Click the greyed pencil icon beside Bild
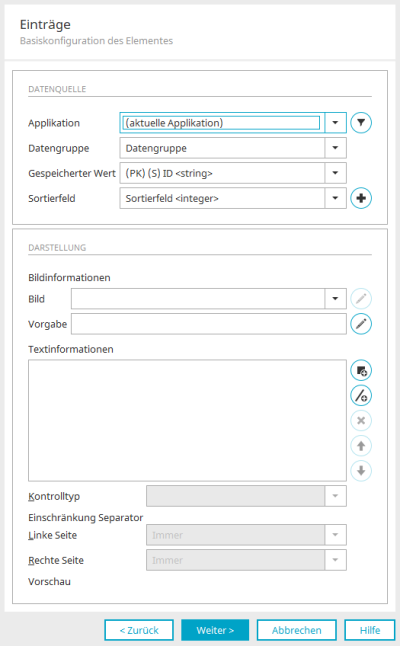The image size is (400, 646). [361, 299]
